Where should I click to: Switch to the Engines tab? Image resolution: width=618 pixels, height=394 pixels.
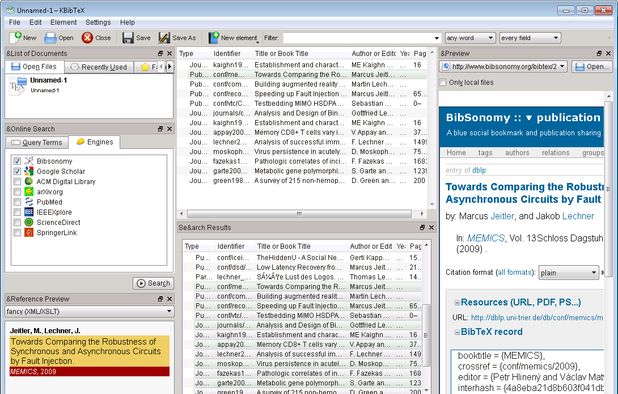pos(95,142)
